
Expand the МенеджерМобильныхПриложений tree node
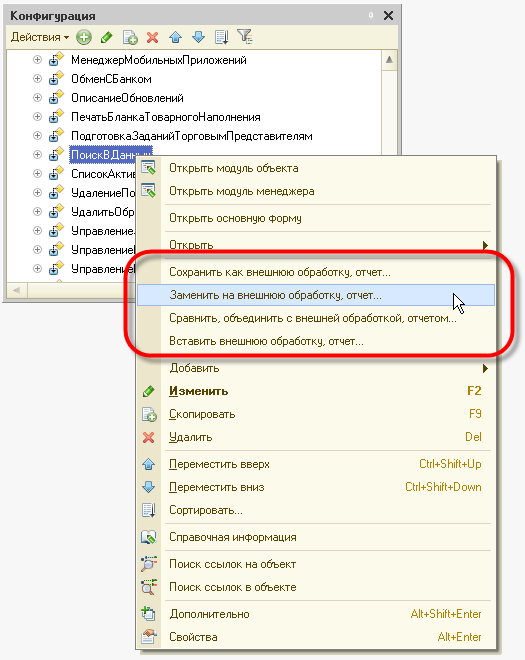[37, 60]
